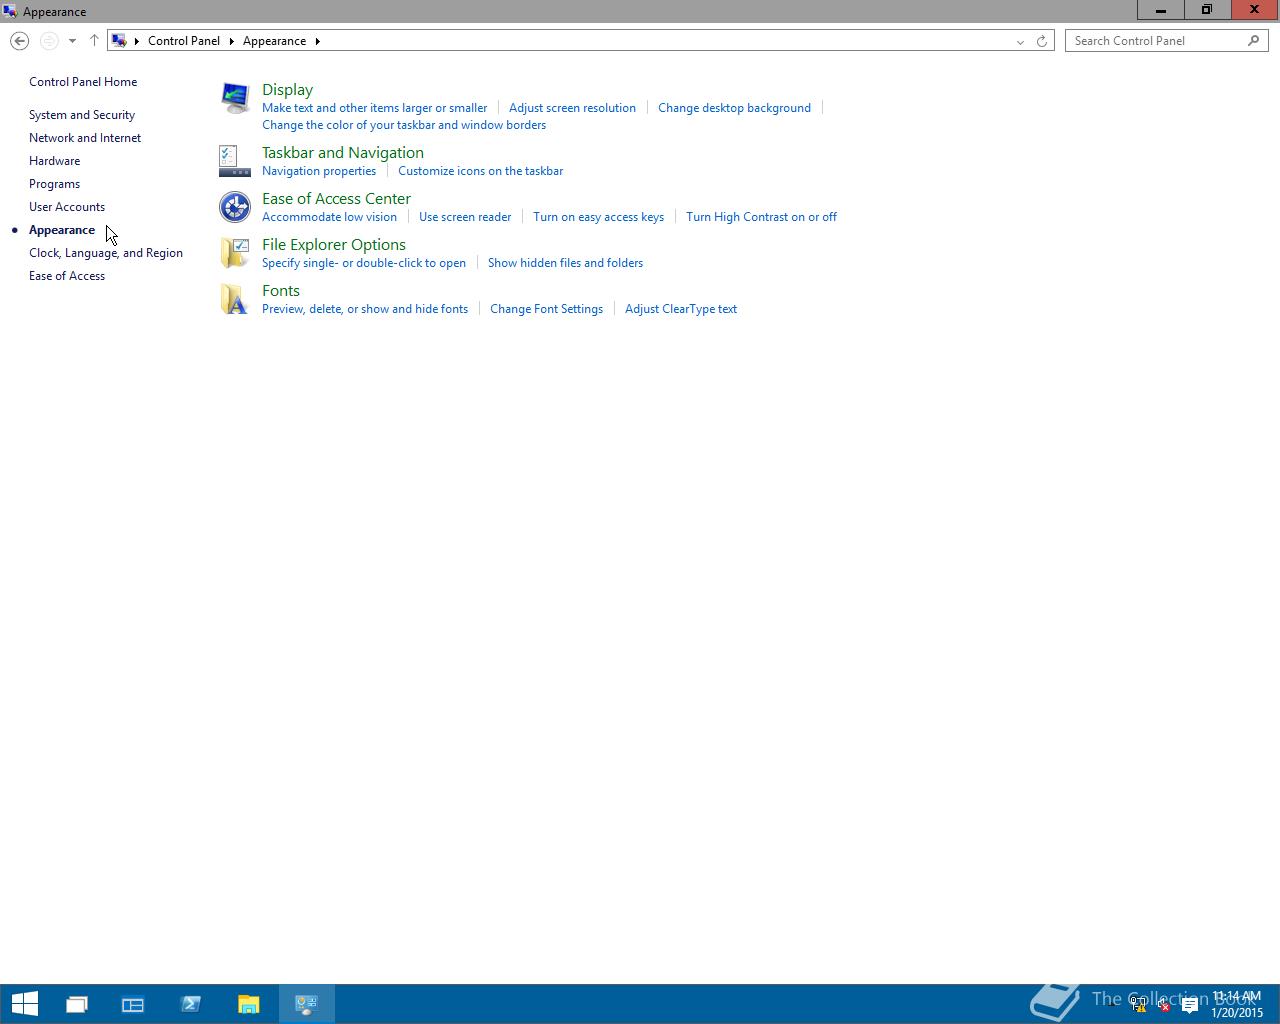Open Task View on the taskbar

[x=77, y=1004]
